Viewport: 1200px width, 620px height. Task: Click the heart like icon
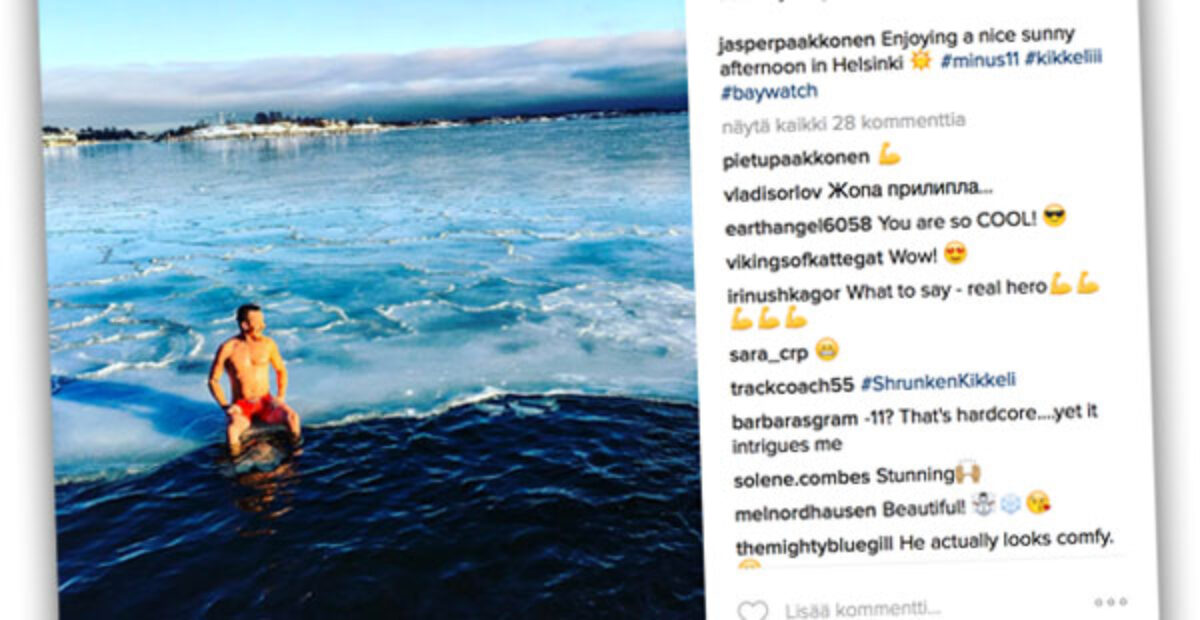752,610
